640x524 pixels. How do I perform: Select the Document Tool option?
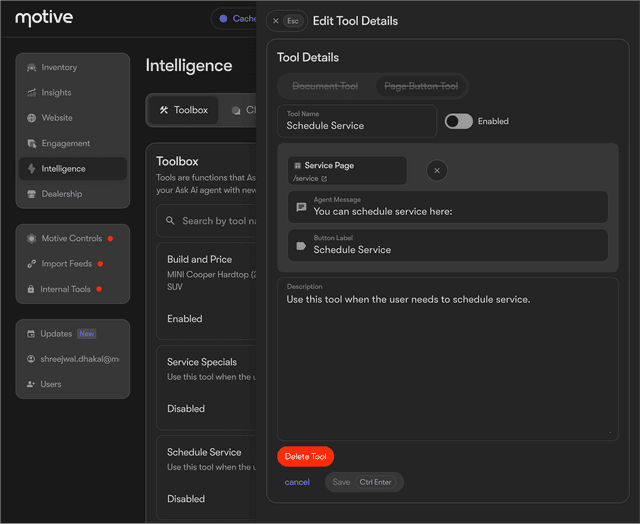(325, 87)
